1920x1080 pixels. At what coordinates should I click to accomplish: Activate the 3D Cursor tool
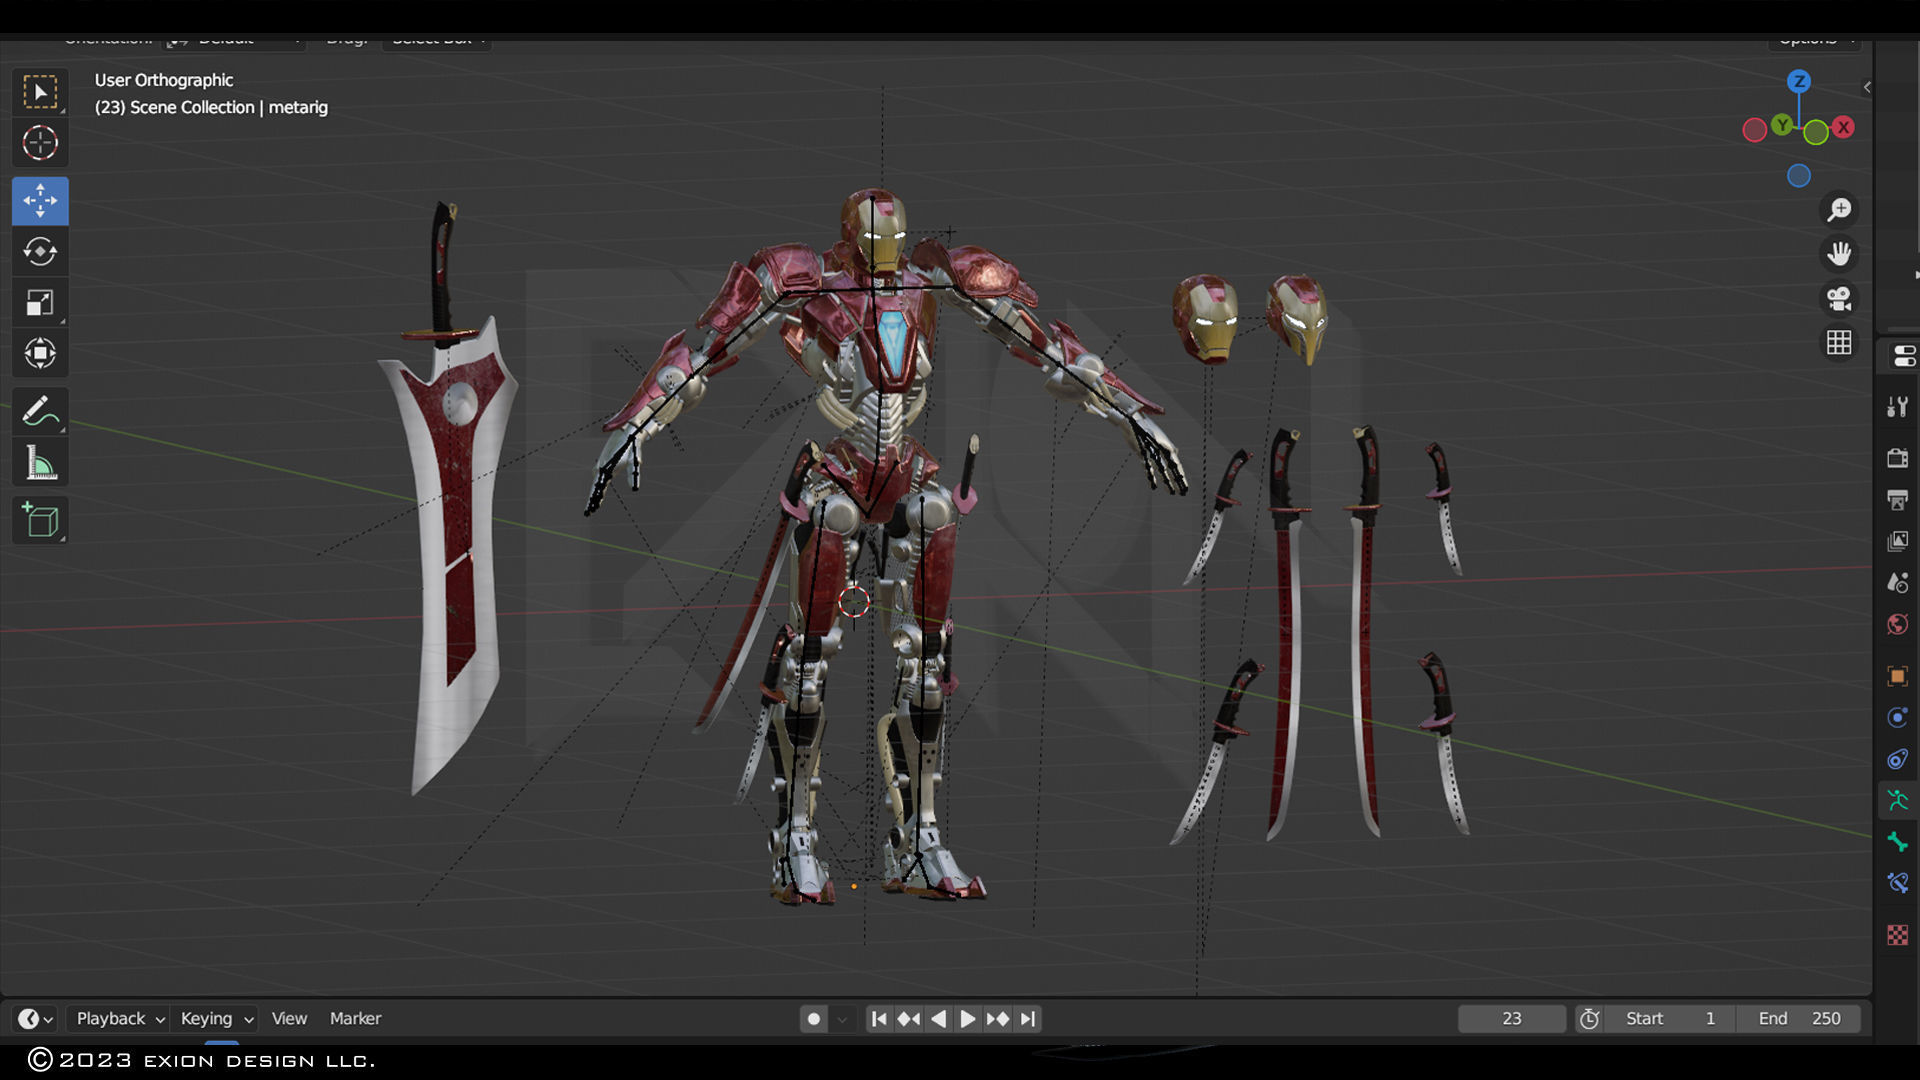tap(40, 143)
